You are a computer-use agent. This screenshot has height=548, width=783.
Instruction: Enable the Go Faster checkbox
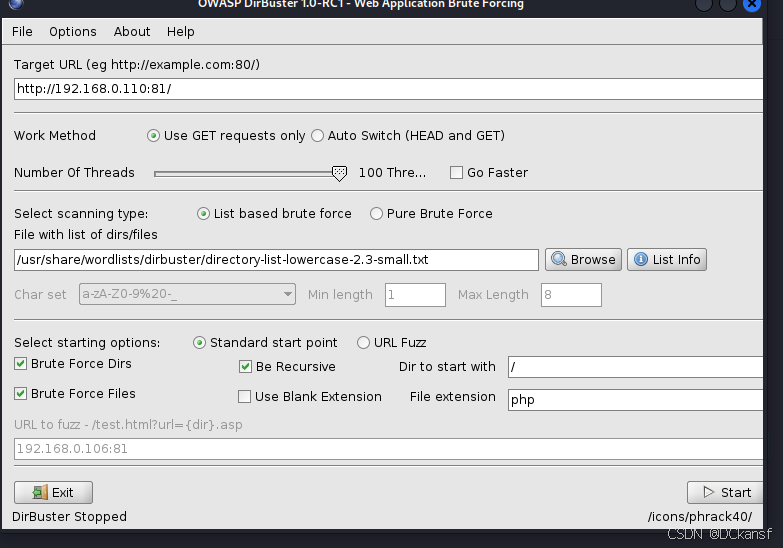click(x=456, y=173)
